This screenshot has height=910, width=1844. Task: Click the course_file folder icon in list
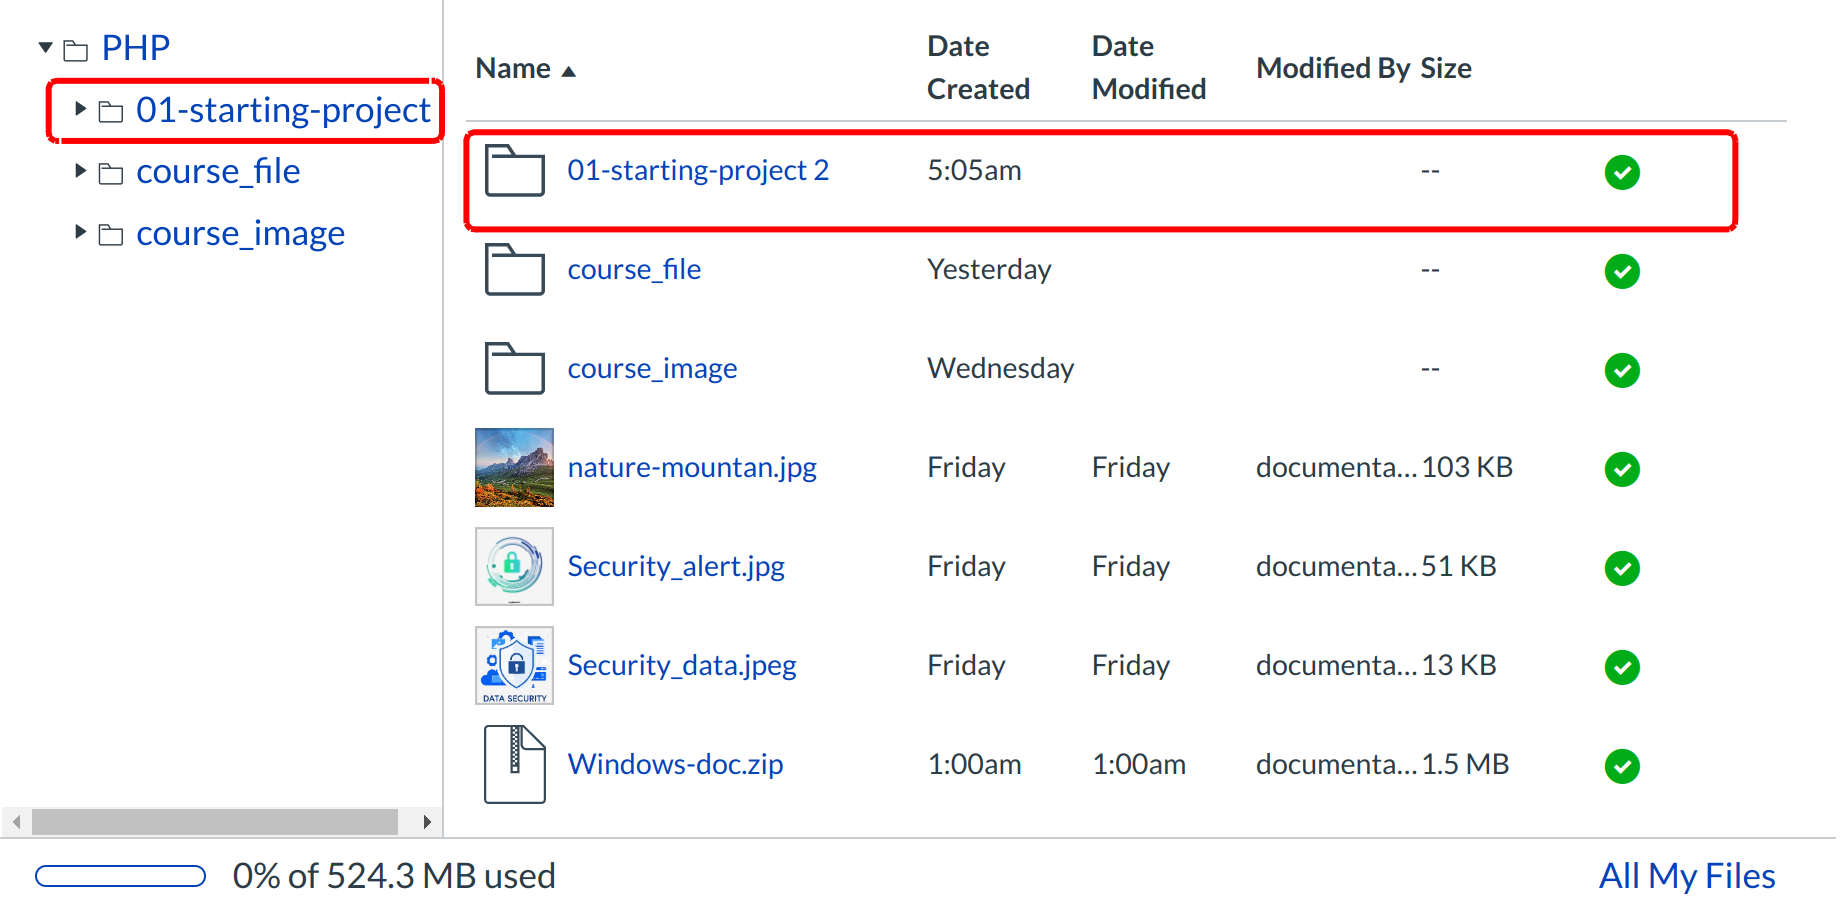coord(514,270)
